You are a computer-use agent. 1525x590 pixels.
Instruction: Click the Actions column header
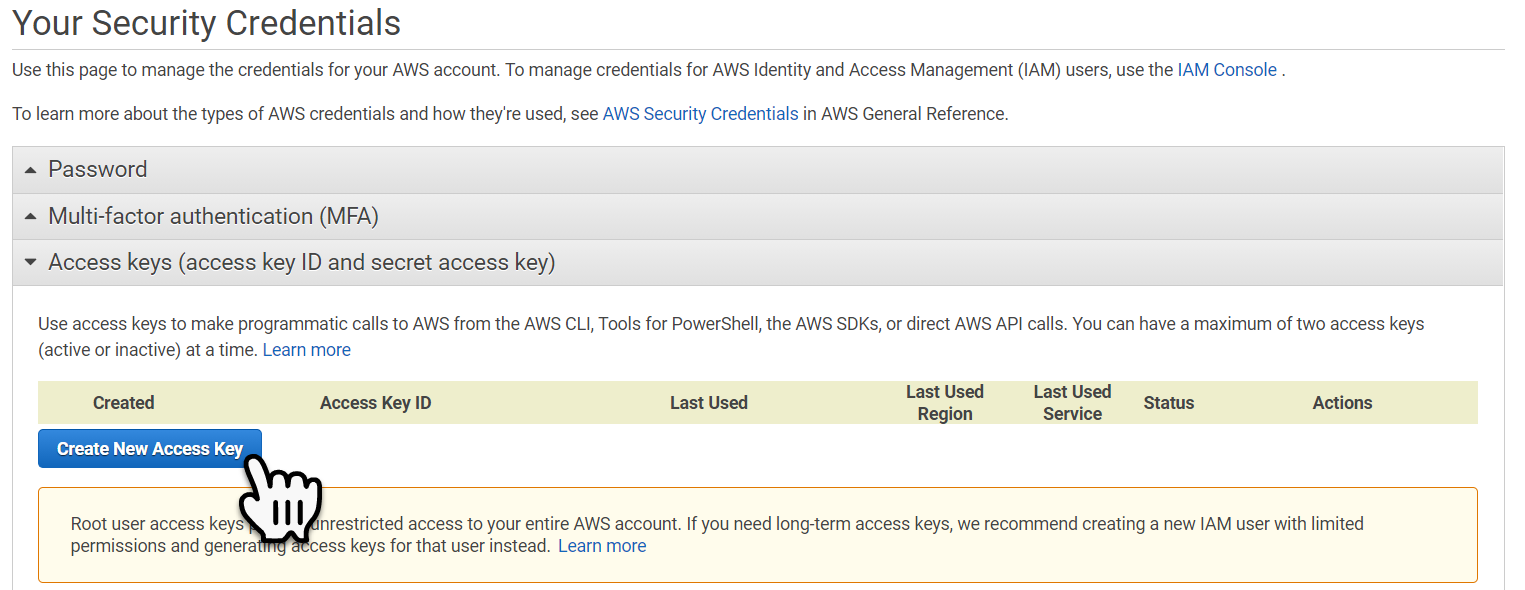(x=1342, y=402)
